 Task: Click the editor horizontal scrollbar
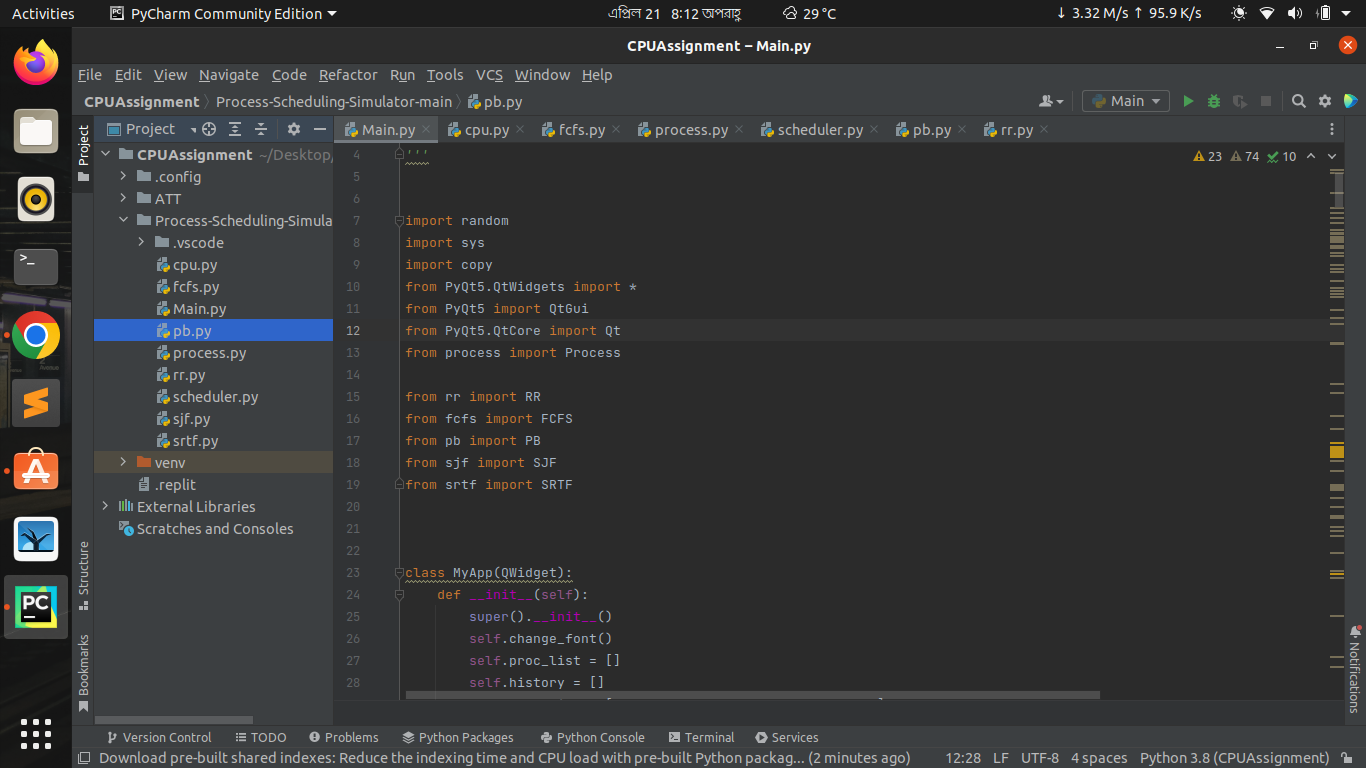coord(752,695)
